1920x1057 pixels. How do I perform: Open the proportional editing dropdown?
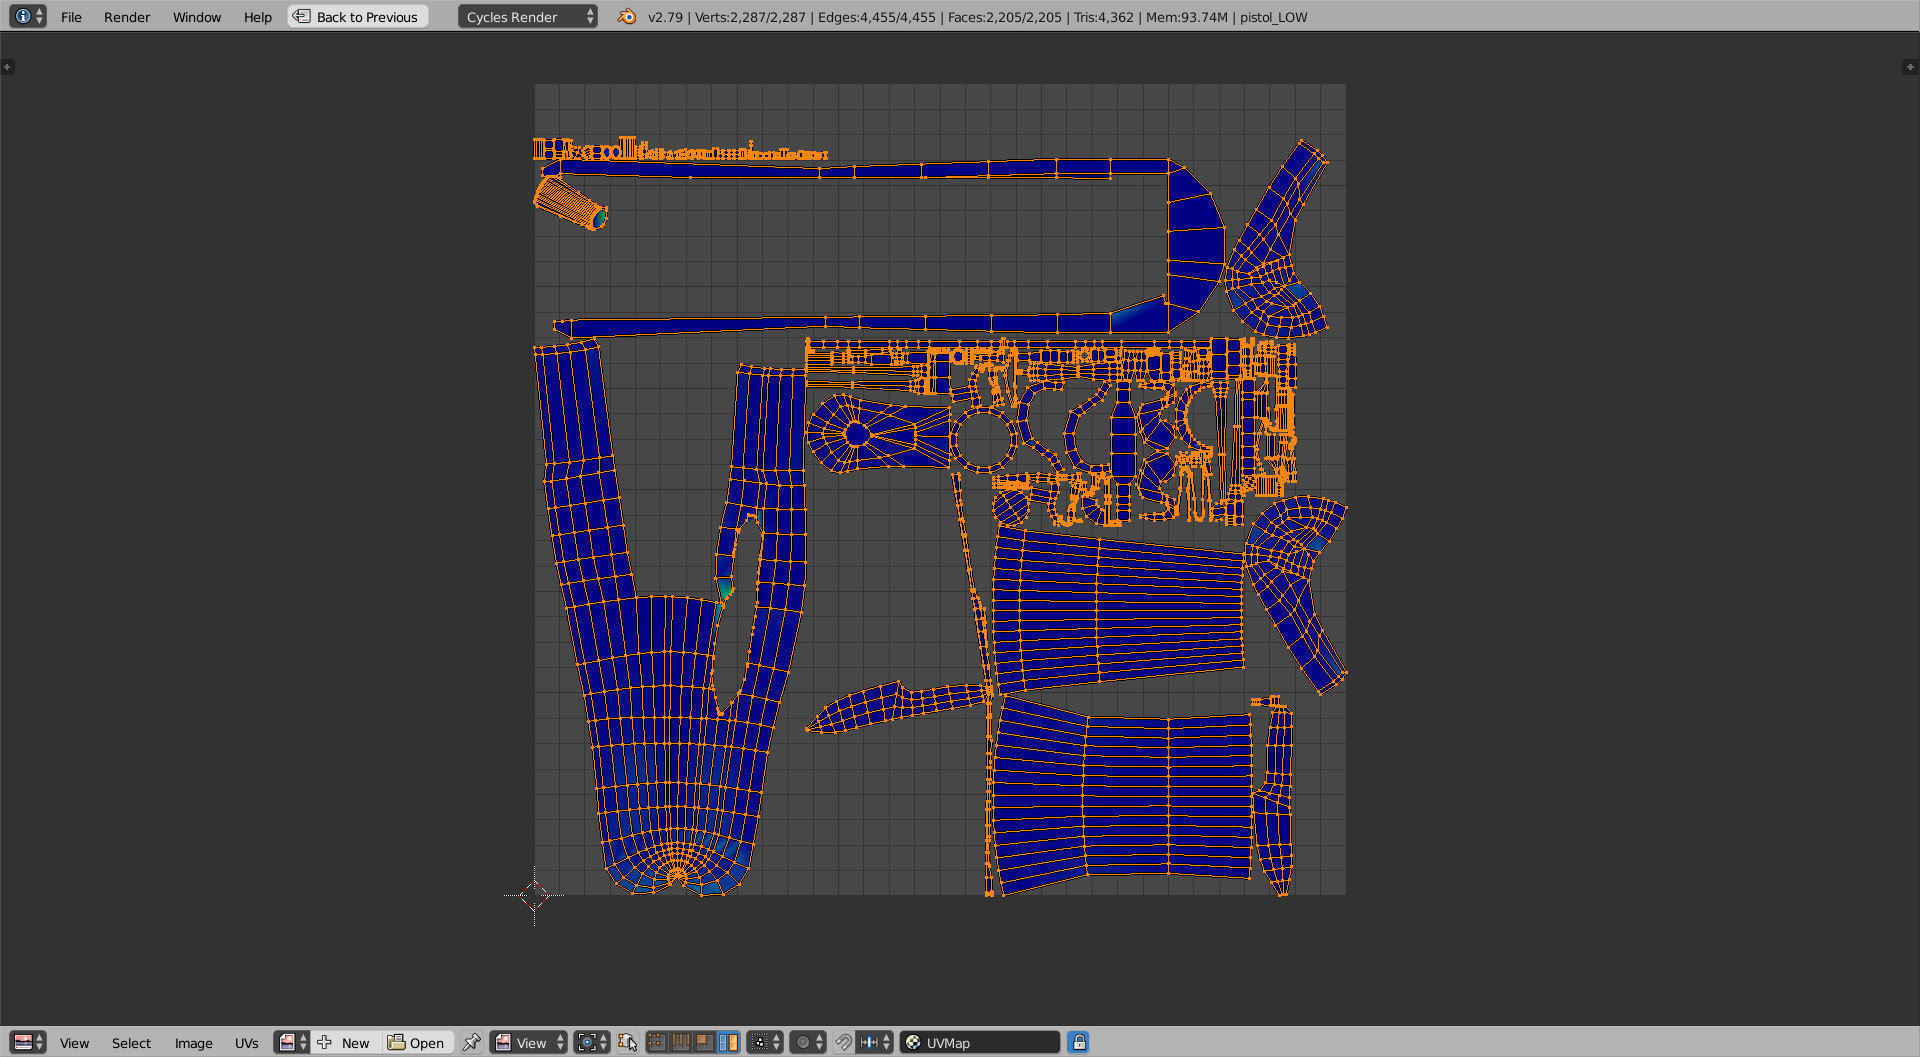[x=808, y=1042]
